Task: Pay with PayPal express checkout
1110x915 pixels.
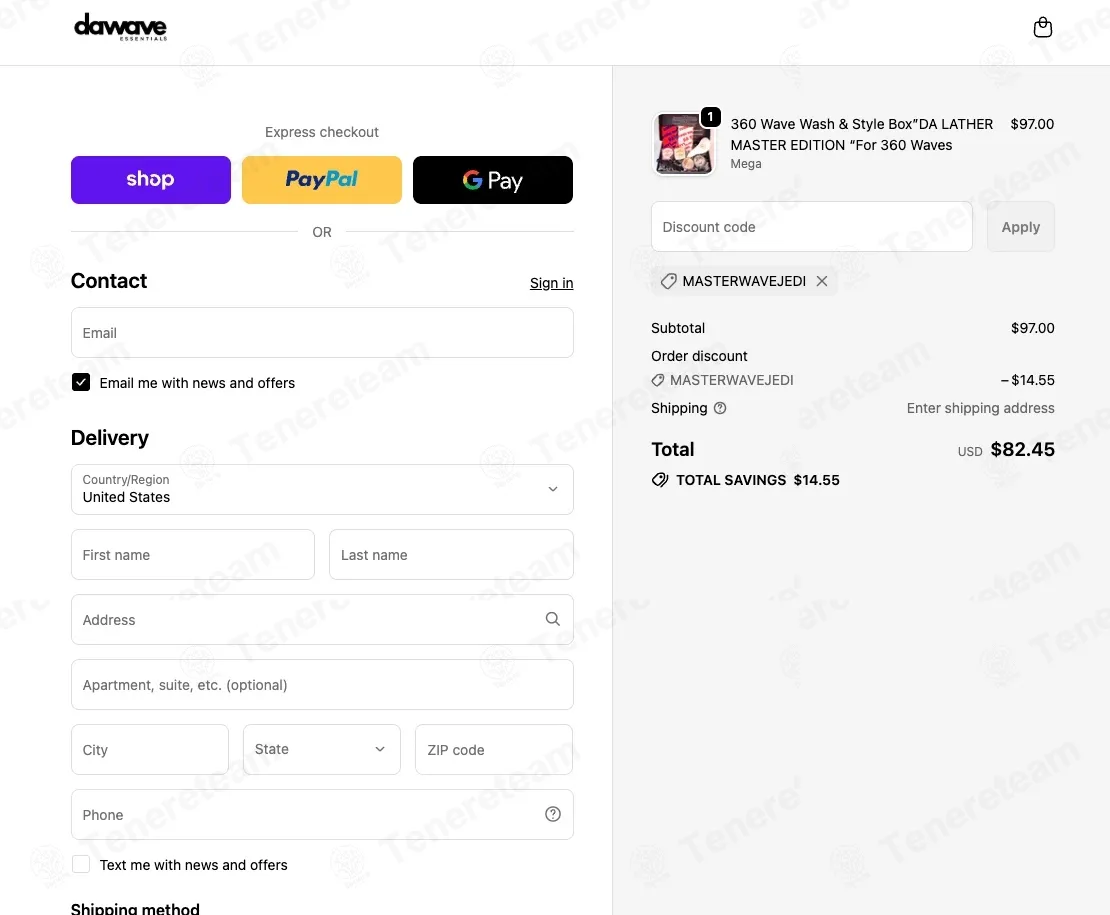Action: 322,180
